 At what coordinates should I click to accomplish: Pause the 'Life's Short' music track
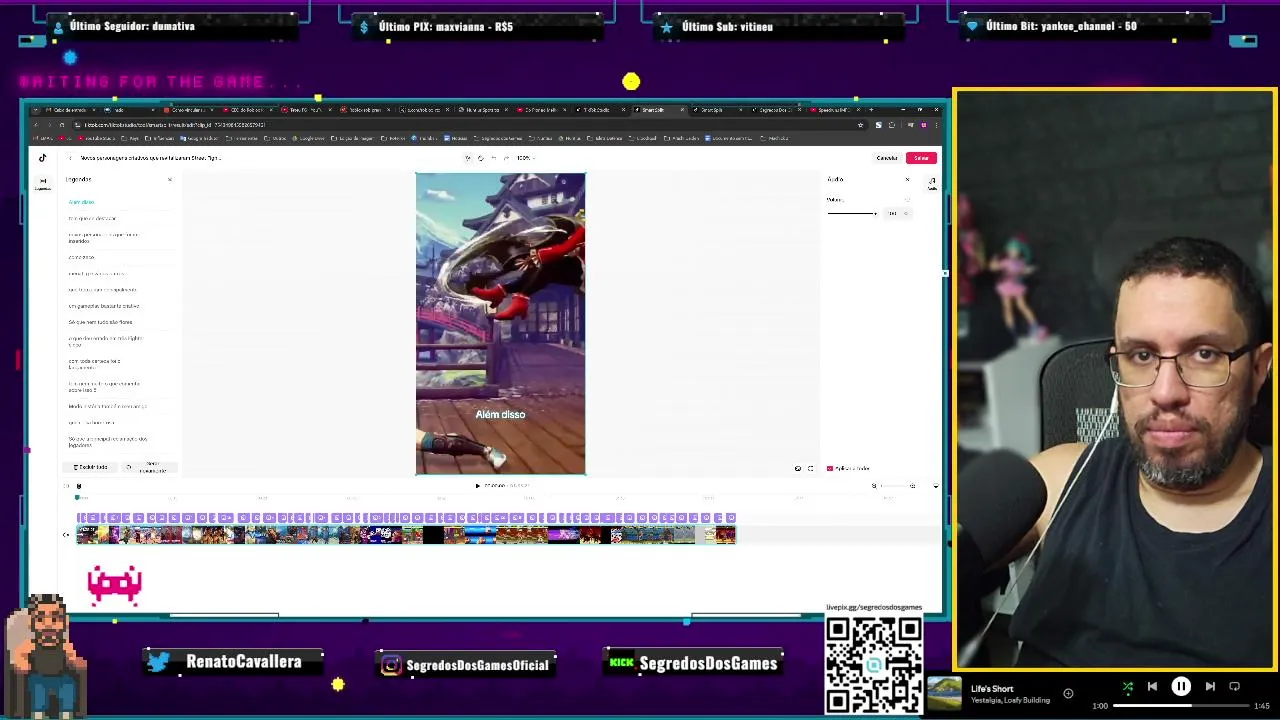[1181, 687]
